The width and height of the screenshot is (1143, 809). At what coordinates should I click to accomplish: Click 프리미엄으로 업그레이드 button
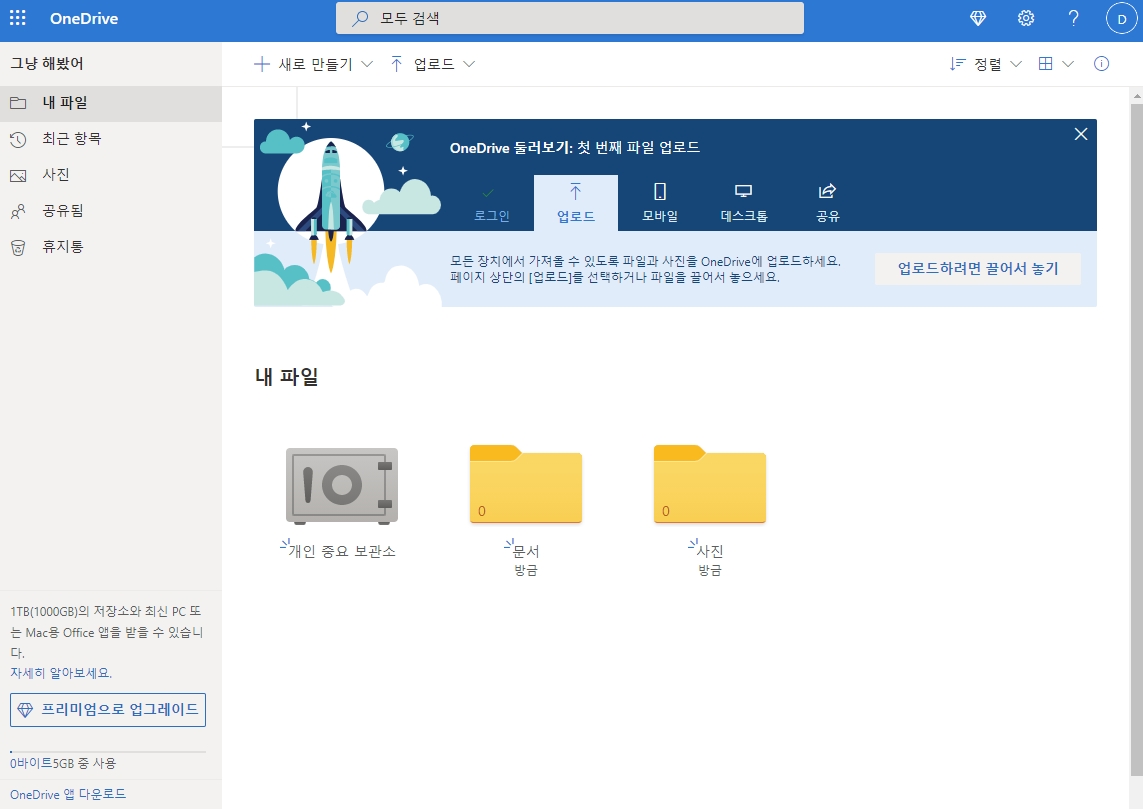click(108, 710)
